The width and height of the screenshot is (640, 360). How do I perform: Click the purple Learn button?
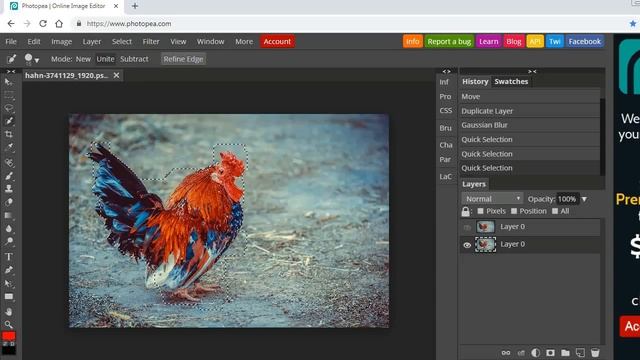point(489,42)
